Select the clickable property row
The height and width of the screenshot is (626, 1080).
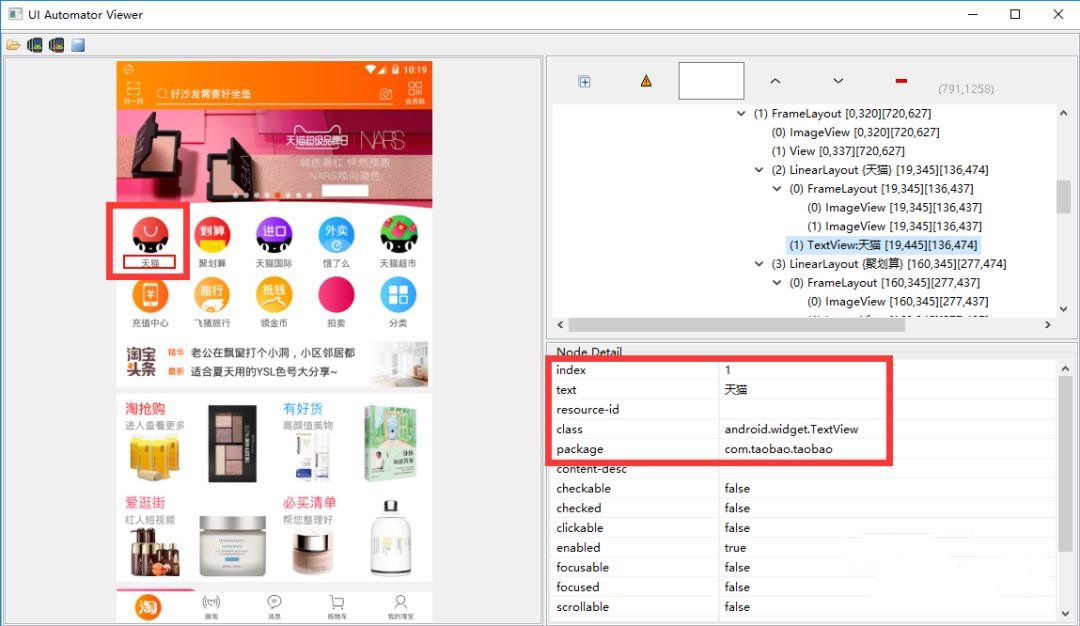coord(803,528)
